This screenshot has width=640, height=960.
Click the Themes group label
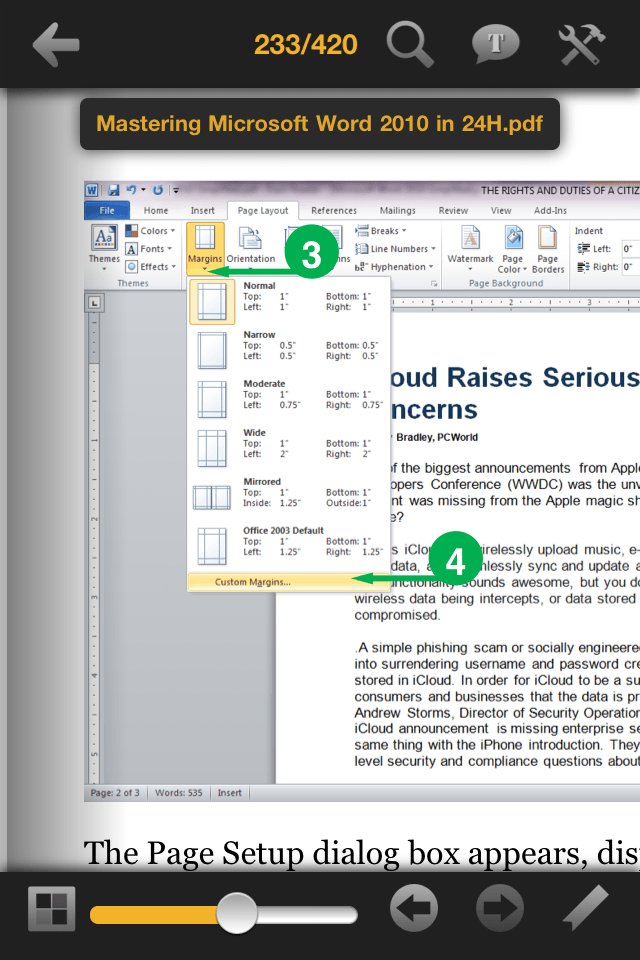133,283
